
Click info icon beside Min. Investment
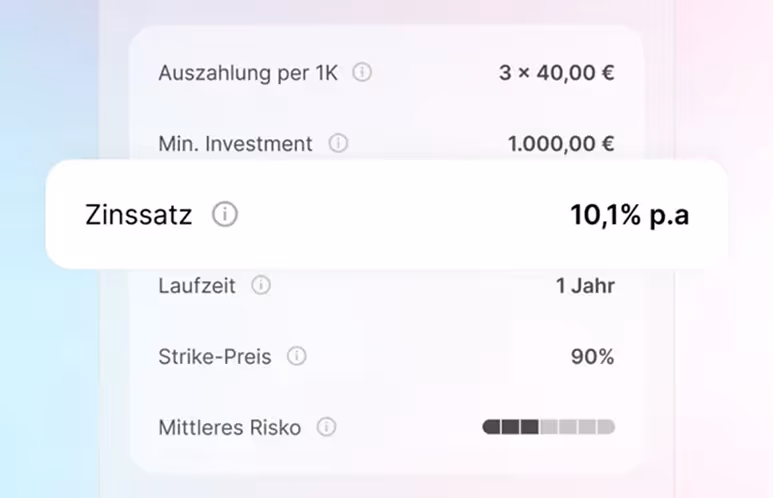click(338, 144)
